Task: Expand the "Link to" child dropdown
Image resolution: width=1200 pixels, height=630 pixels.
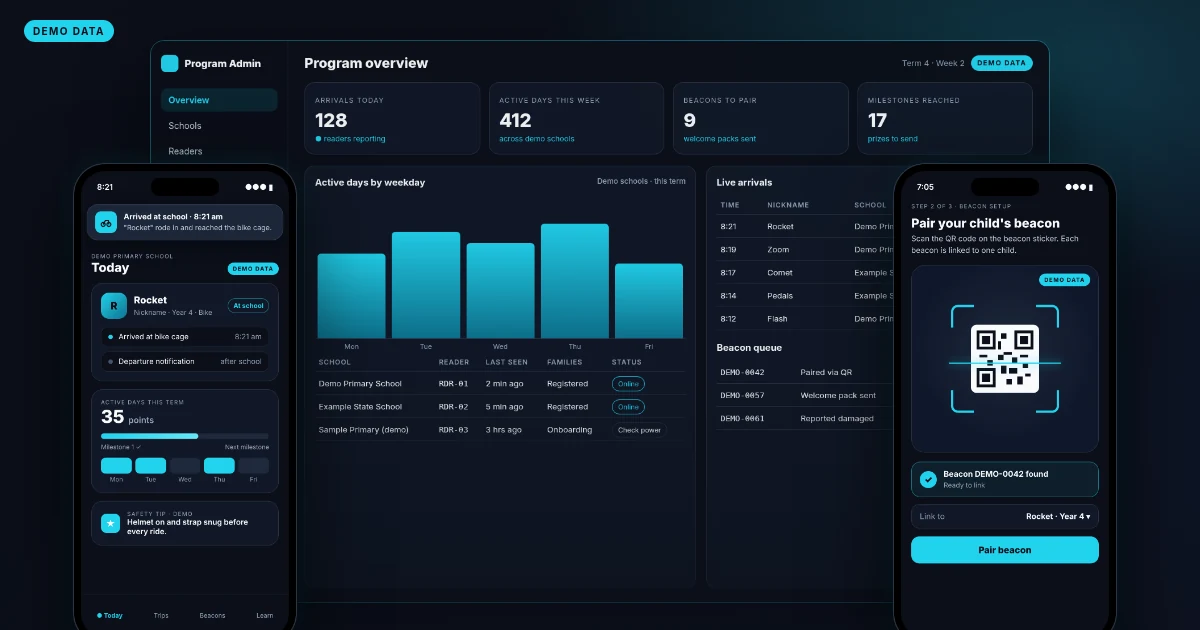Action: 1004,516
